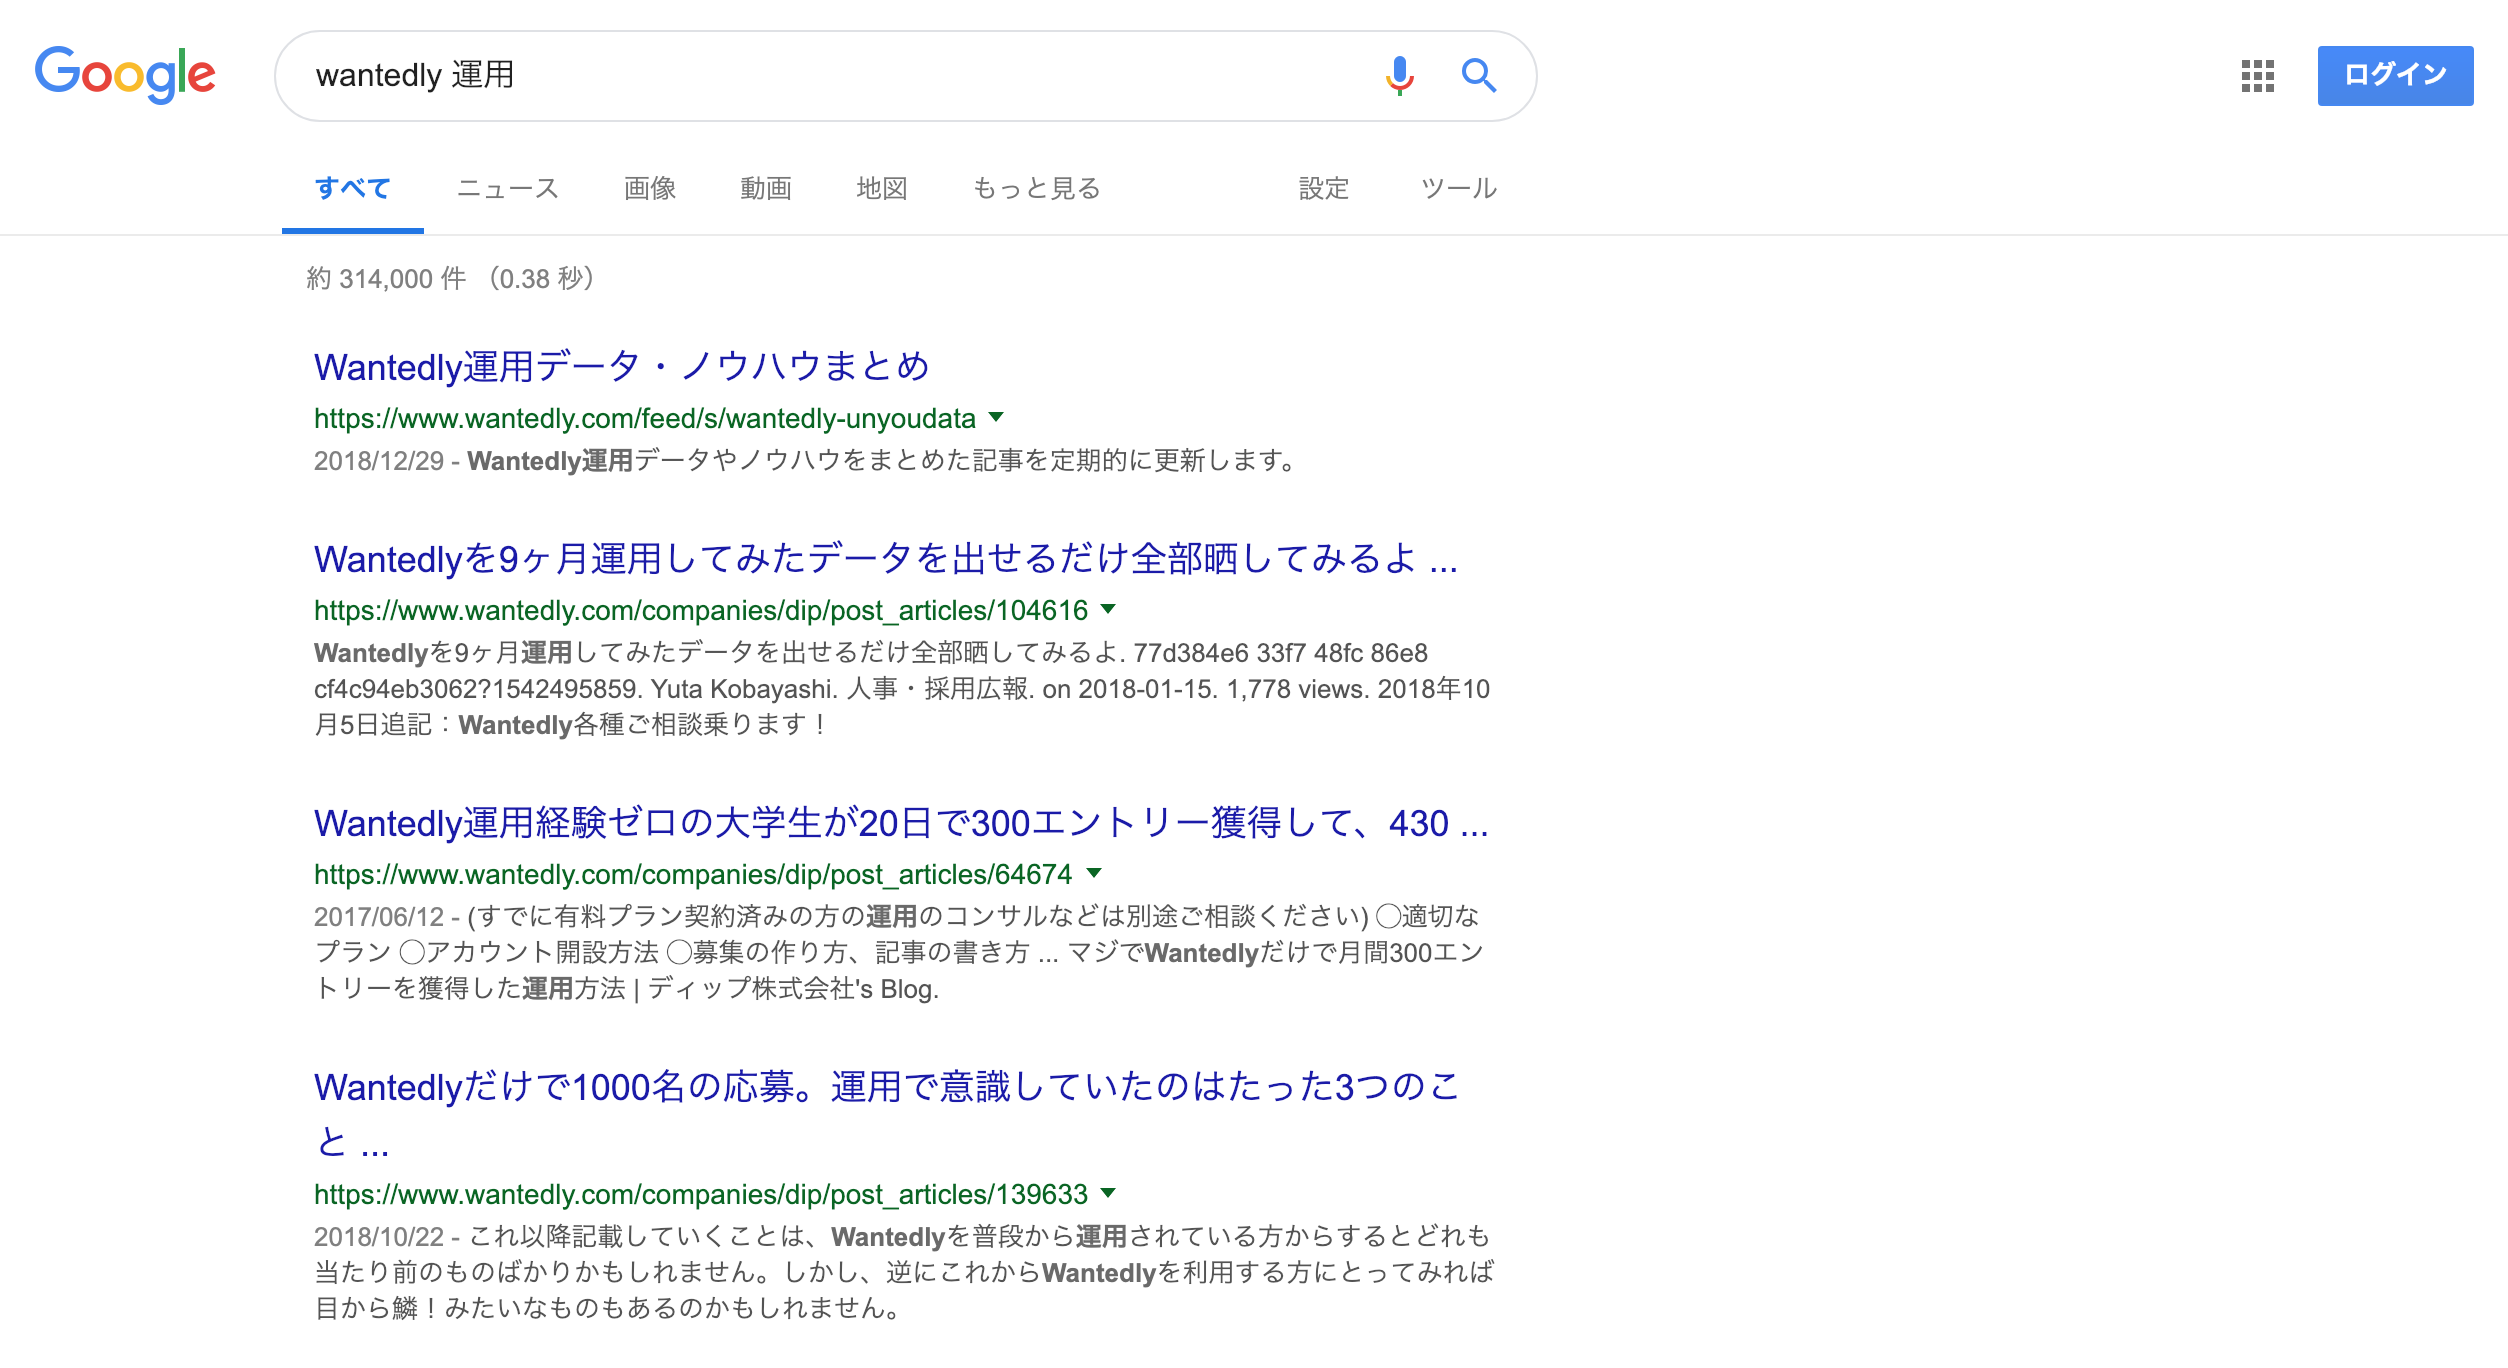The height and width of the screenshot is (1368, 2508).
Task: Open the Google apps grid icon
Action: [x=2257, y=76]
